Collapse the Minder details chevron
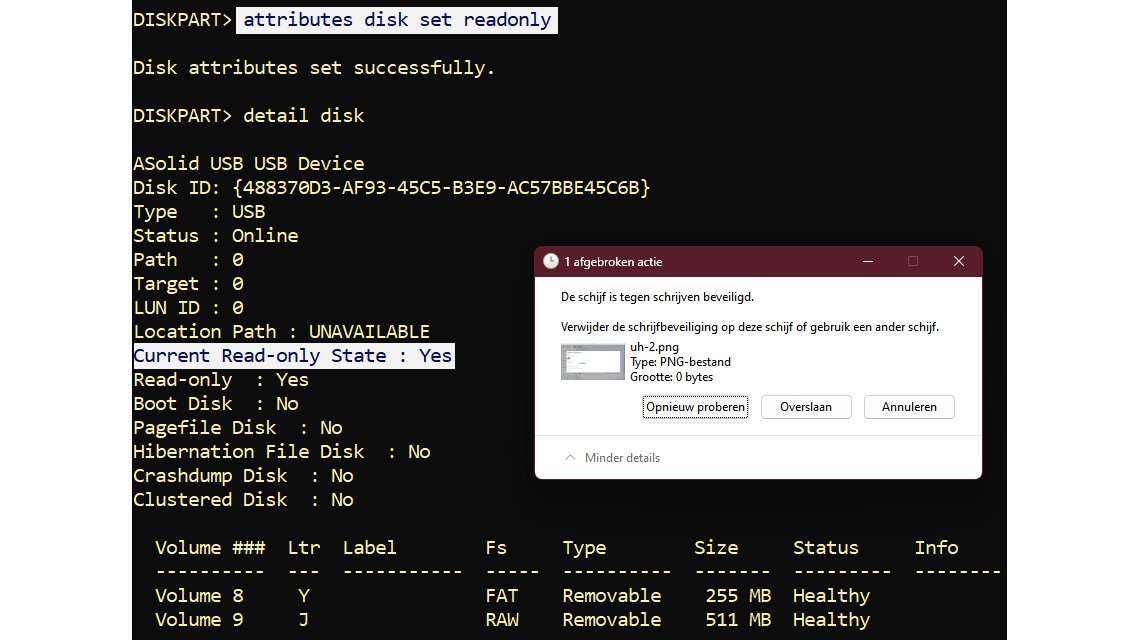This screenshot has height=640, width=1138. [x=571, y=458]
